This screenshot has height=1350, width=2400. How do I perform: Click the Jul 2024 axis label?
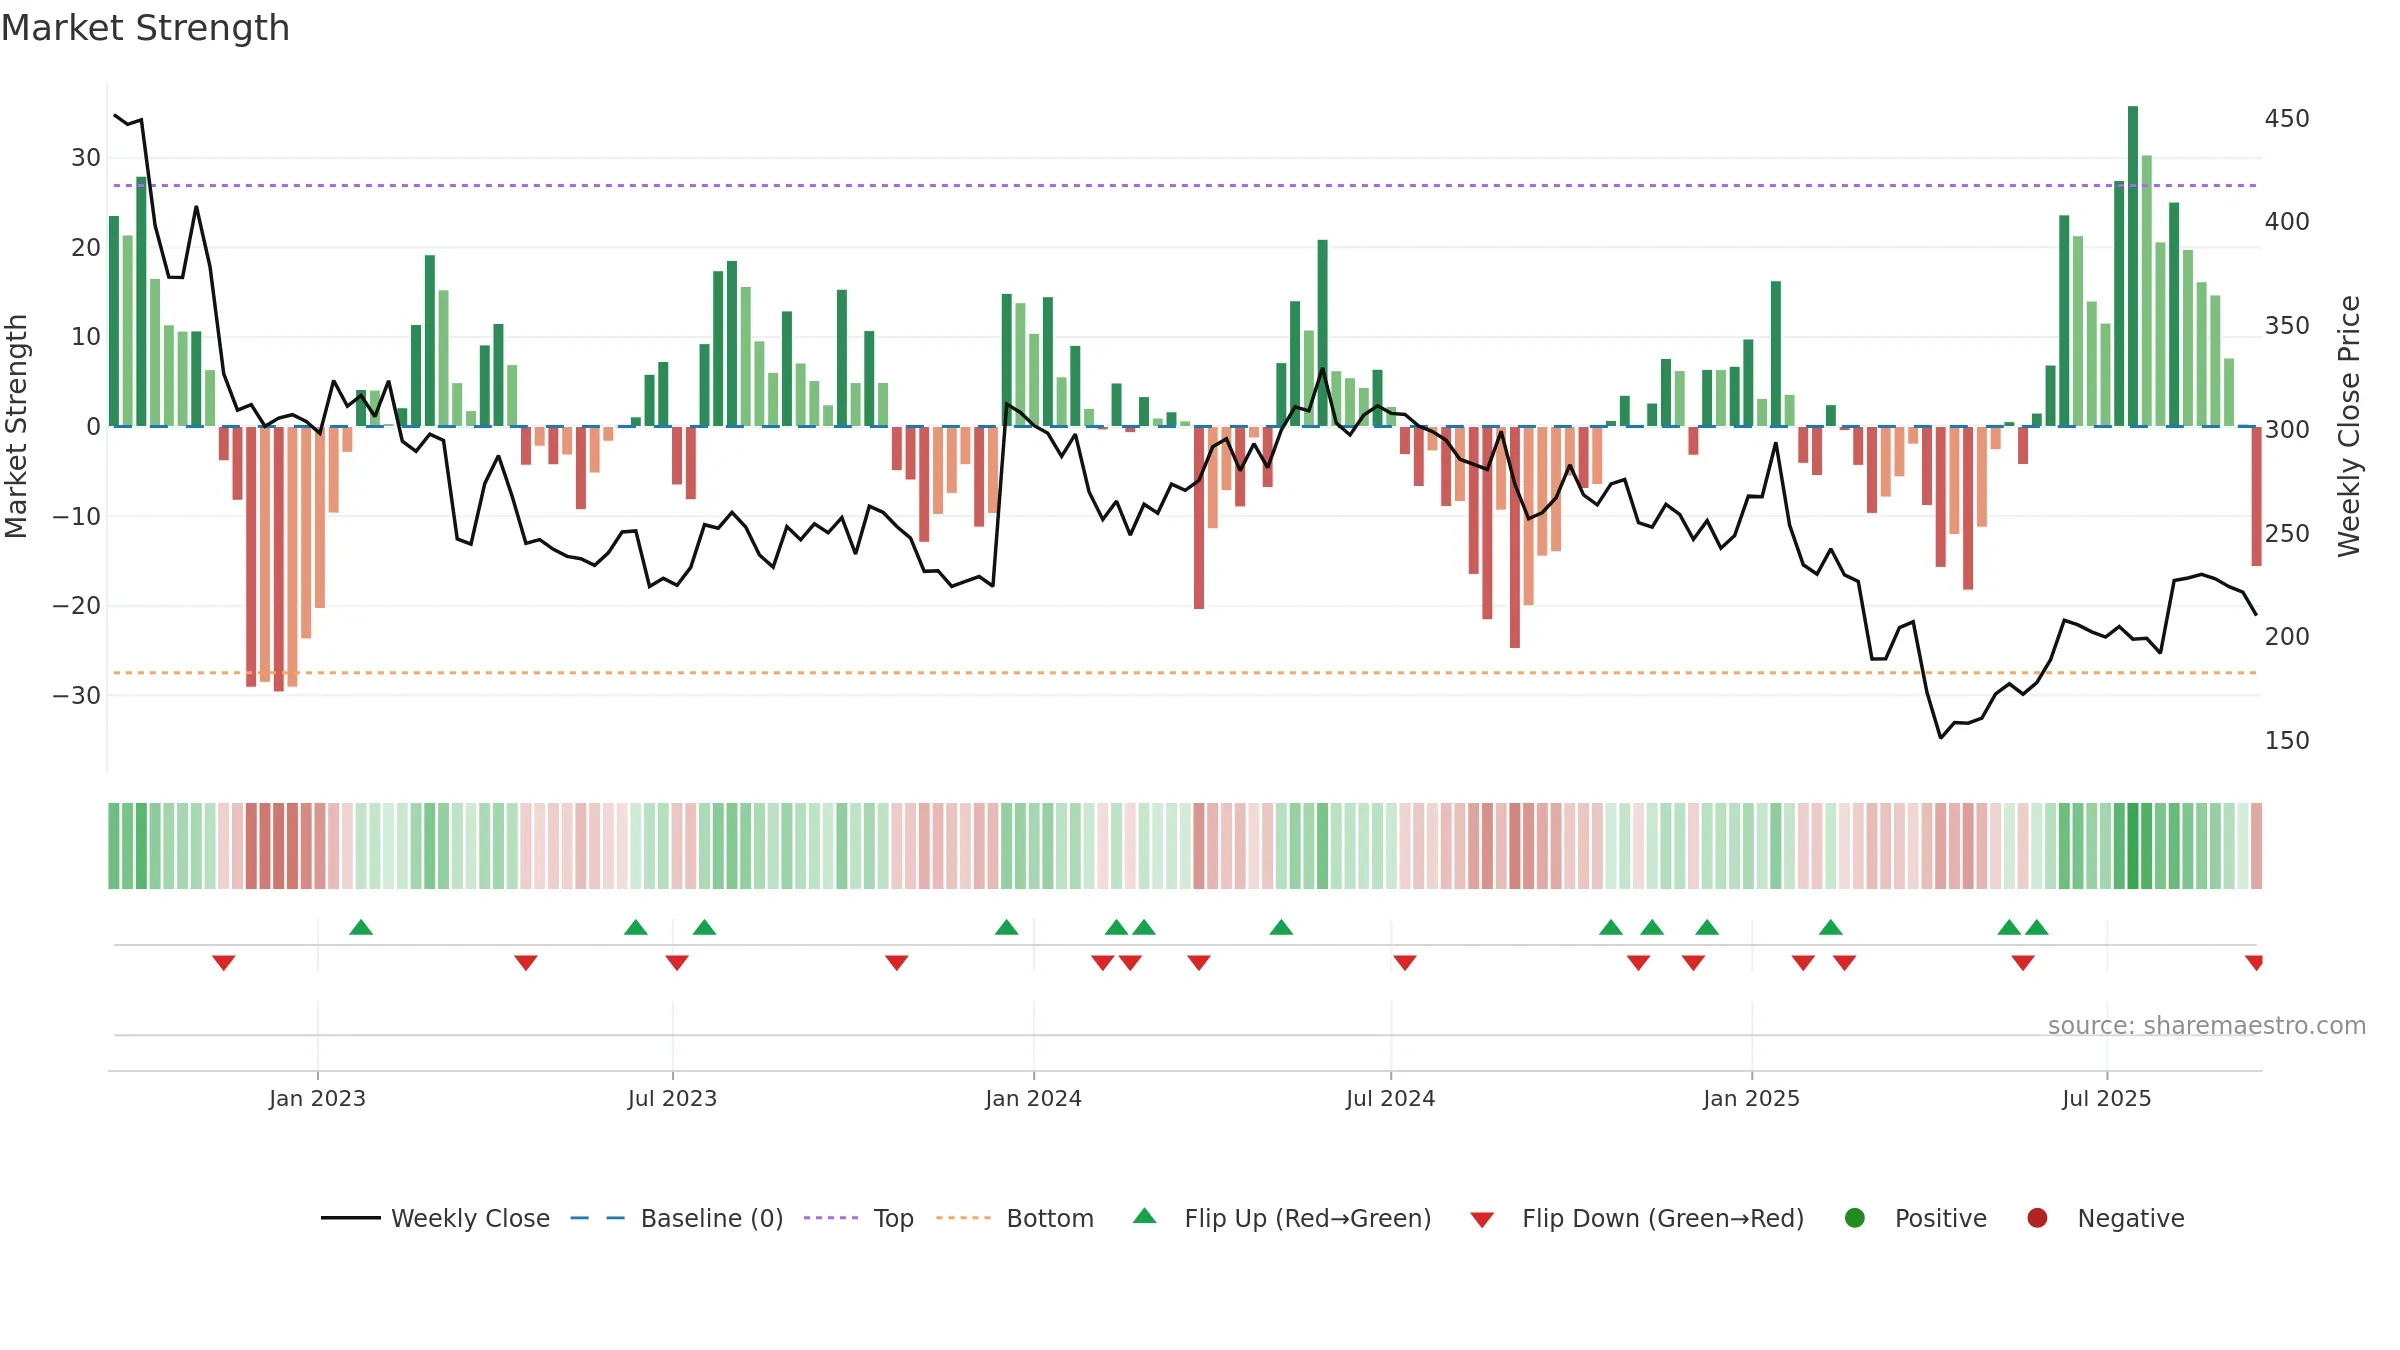click(1390, 1098)
